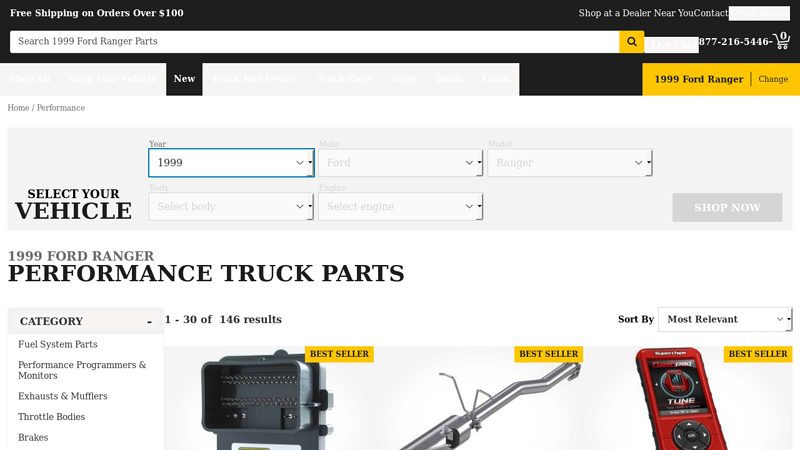Select Performance Programmers & Monitors category
The width and height of the screenshot is (800, 450).
[82, 370]
